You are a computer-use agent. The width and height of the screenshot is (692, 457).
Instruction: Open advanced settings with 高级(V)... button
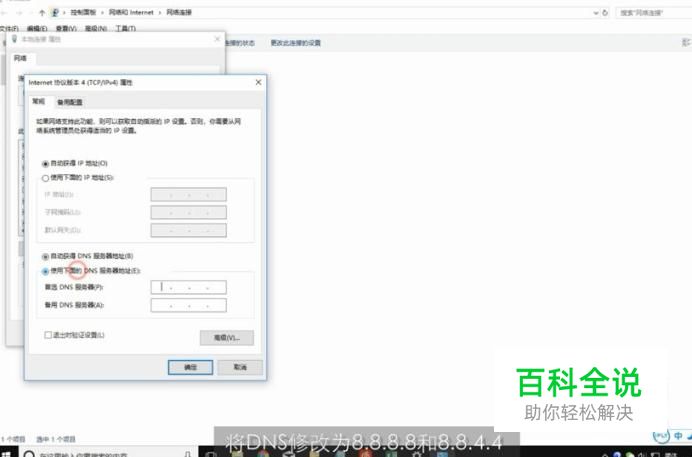[227, 338]
